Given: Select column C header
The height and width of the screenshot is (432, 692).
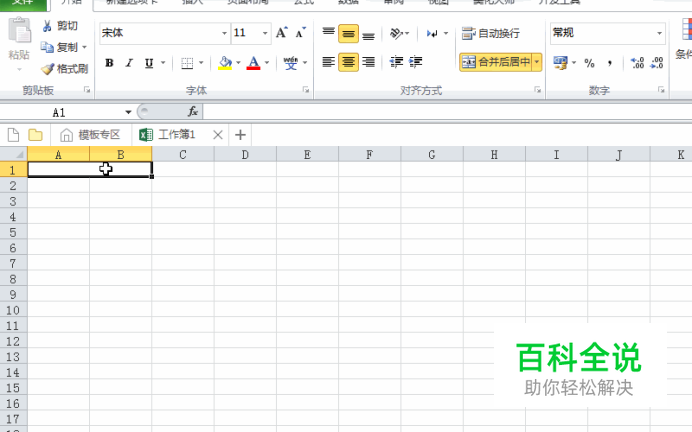Looking at the screenshot, I should [183, 154].
